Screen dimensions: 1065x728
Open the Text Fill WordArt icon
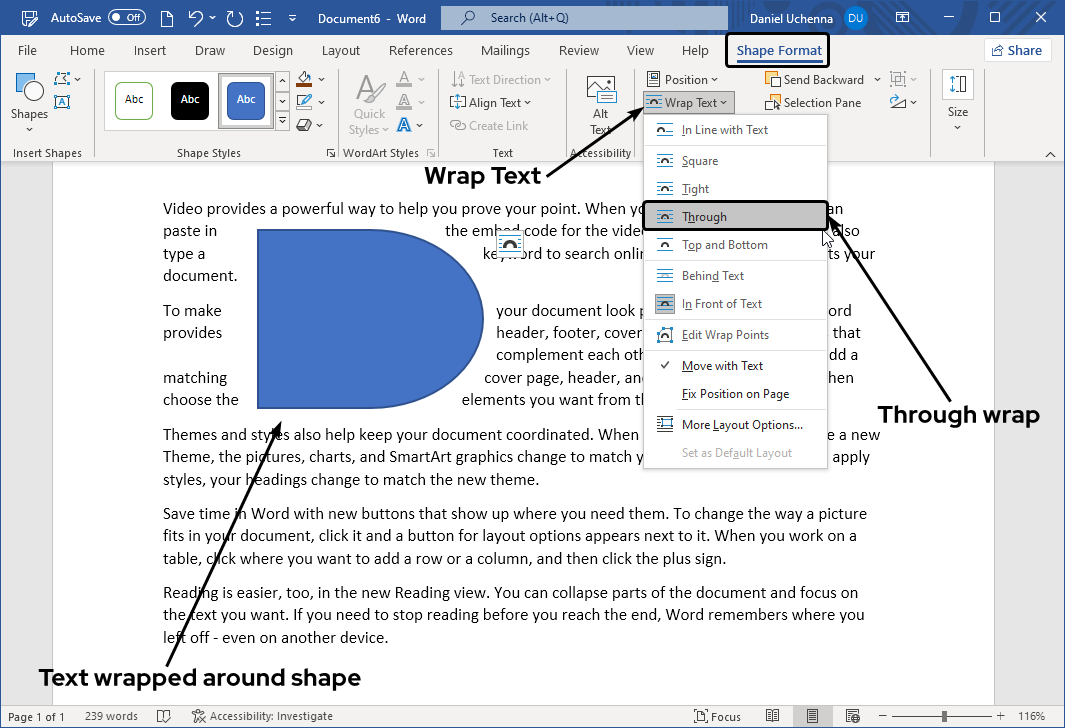pyautogui.click(x=404, y=80)
